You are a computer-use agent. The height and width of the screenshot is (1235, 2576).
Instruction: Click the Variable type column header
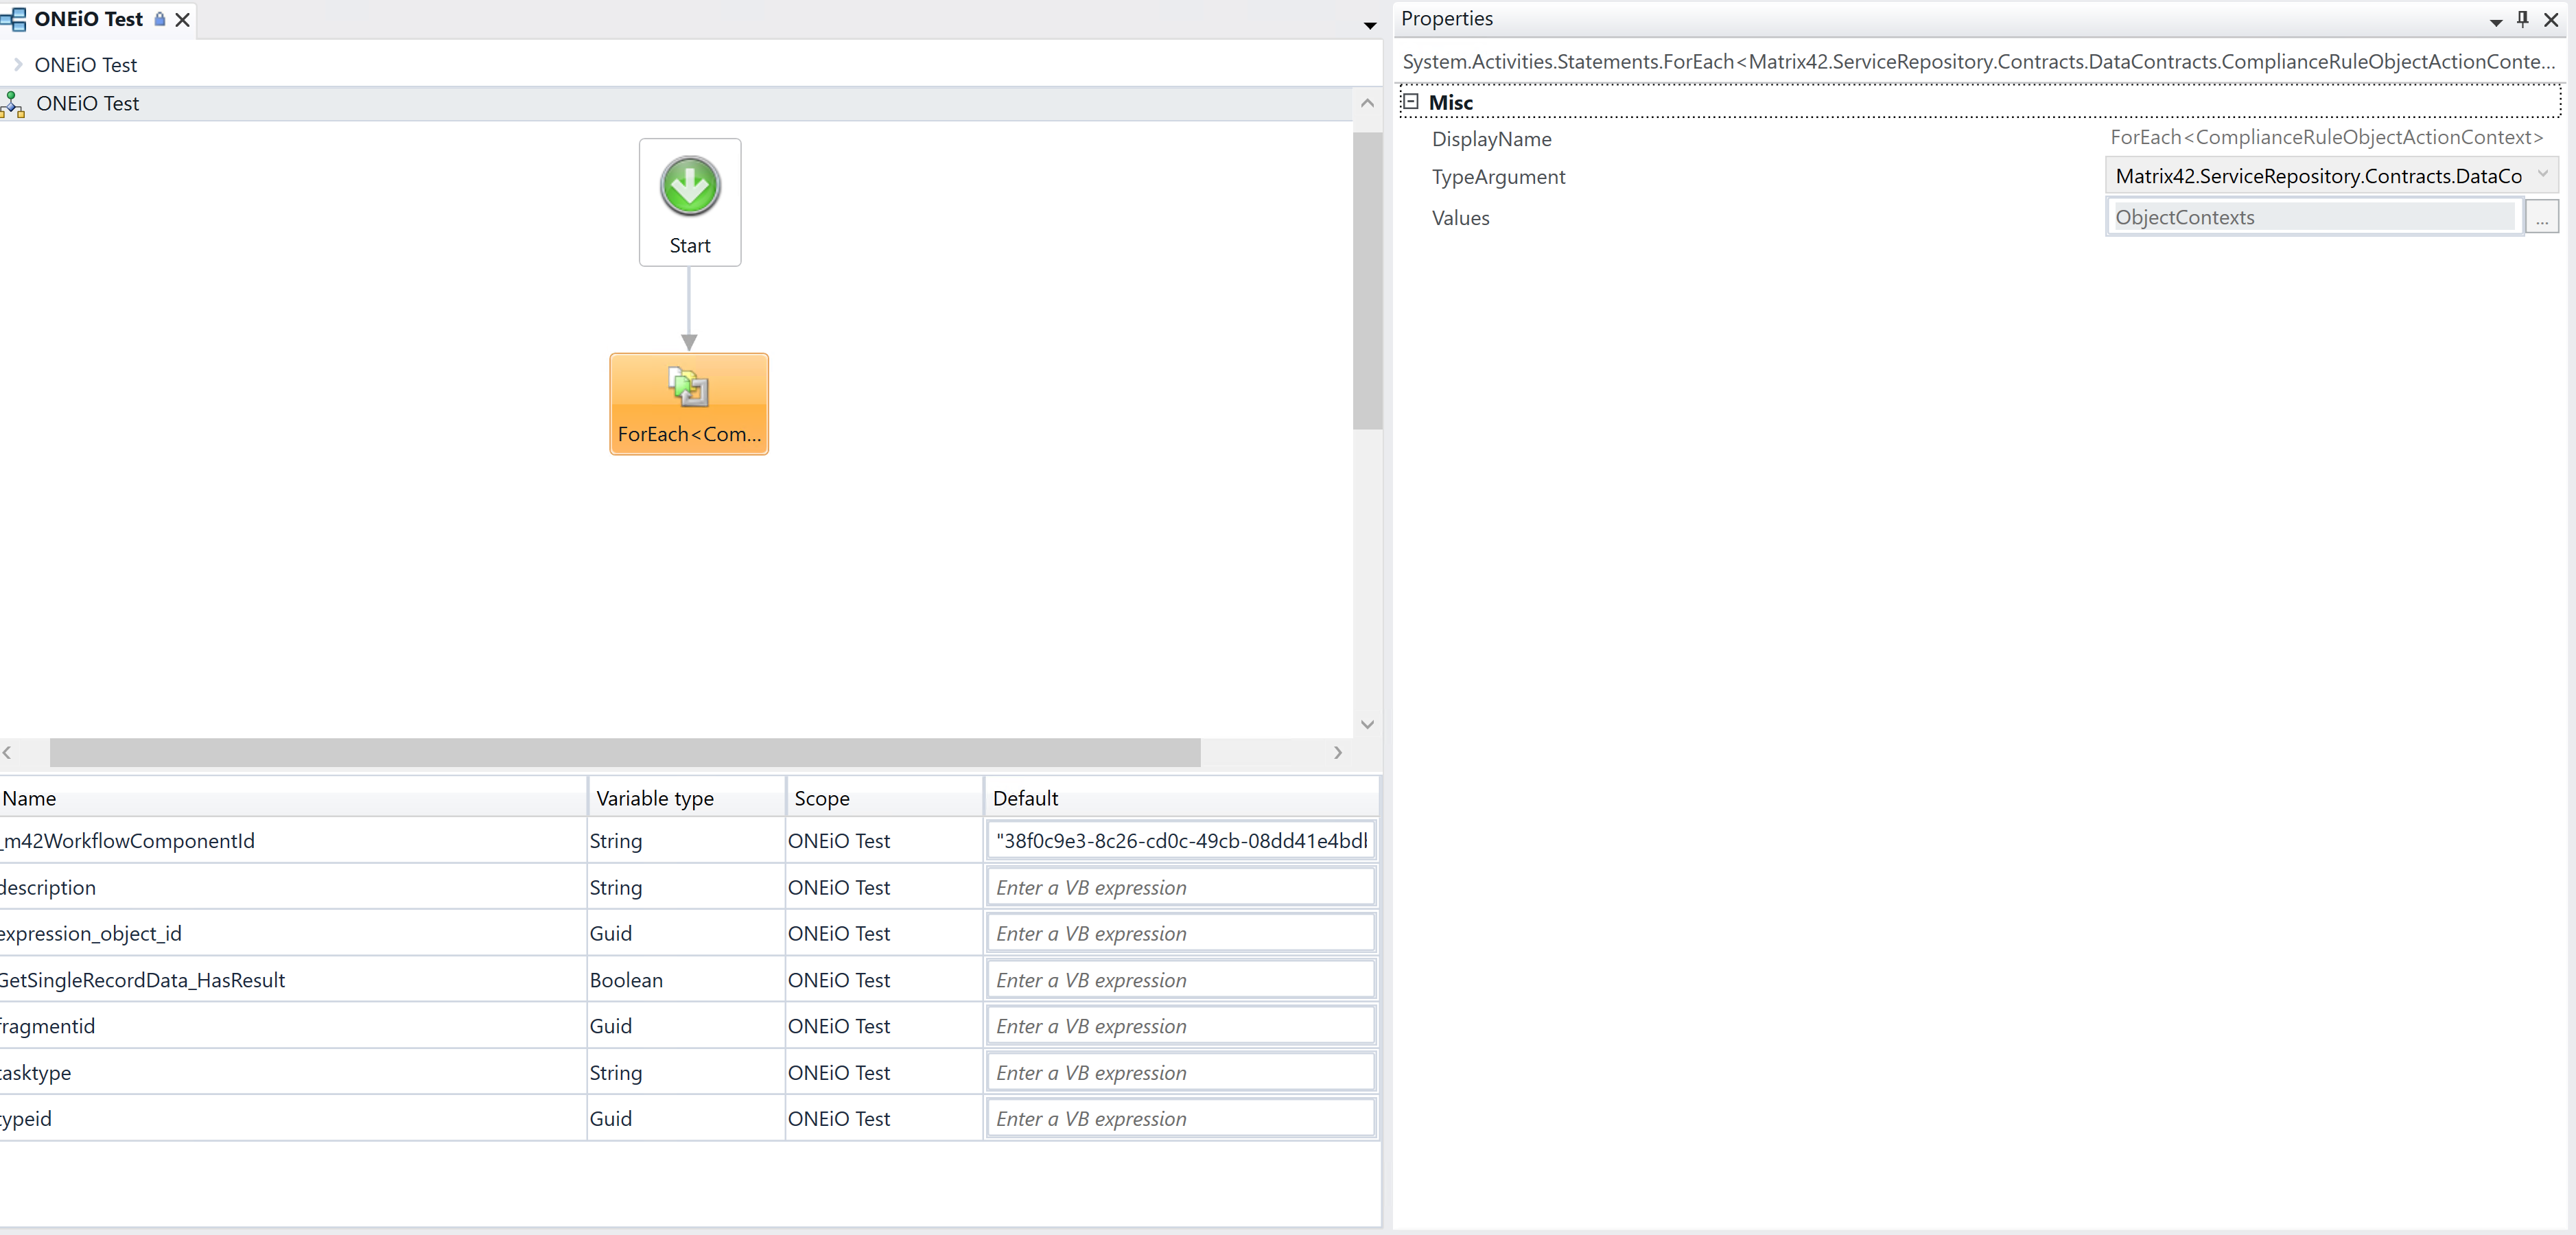(x=686, y=798)
